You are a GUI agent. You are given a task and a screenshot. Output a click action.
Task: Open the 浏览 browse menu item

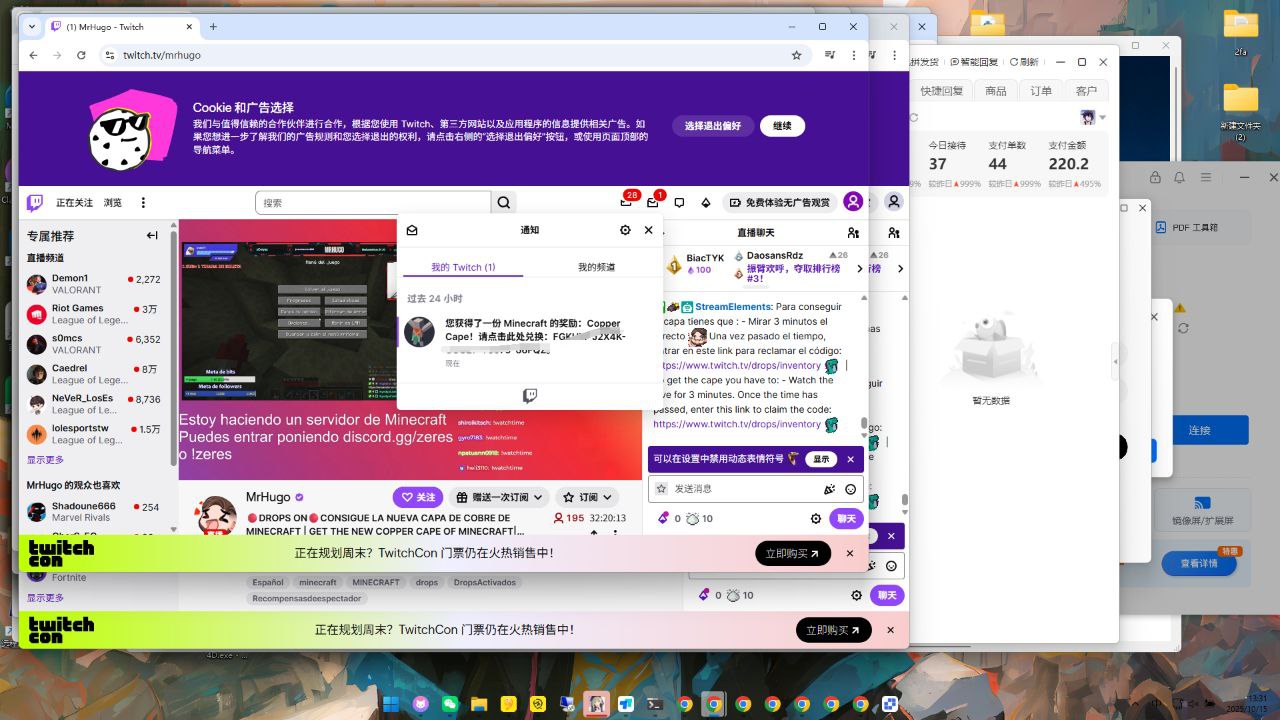(113, 202)
